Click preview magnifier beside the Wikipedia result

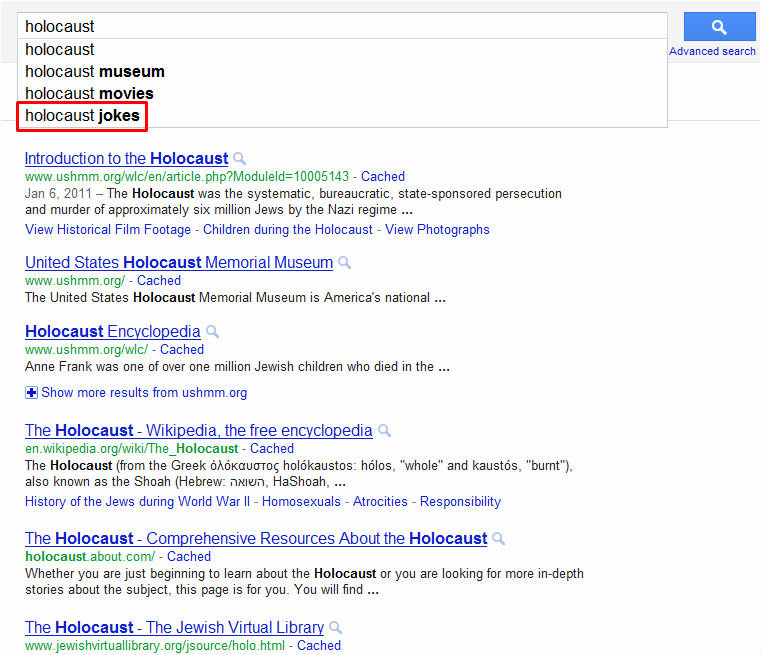384,431
